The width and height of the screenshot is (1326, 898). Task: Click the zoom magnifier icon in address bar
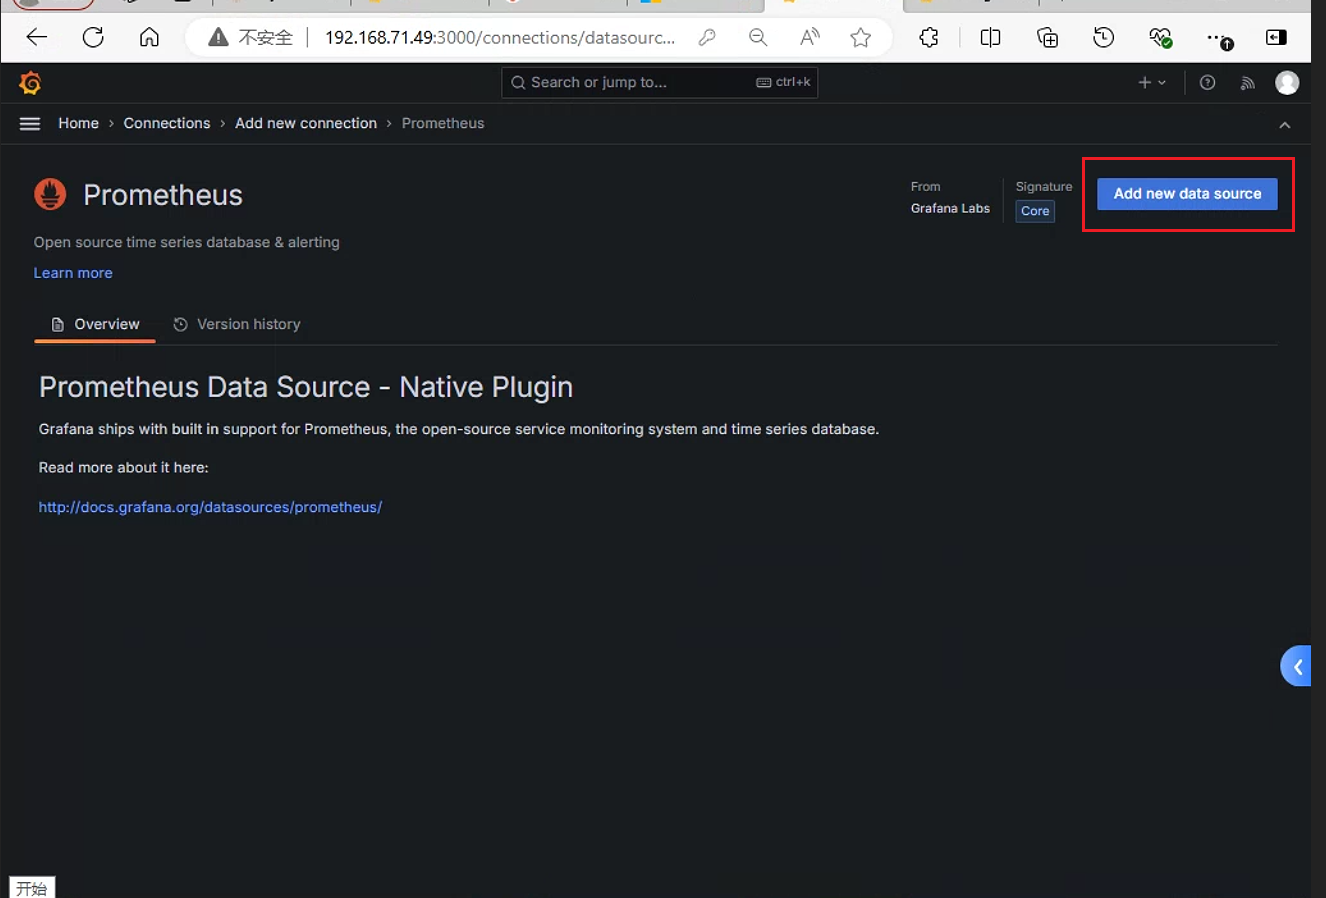click(758, 37)
